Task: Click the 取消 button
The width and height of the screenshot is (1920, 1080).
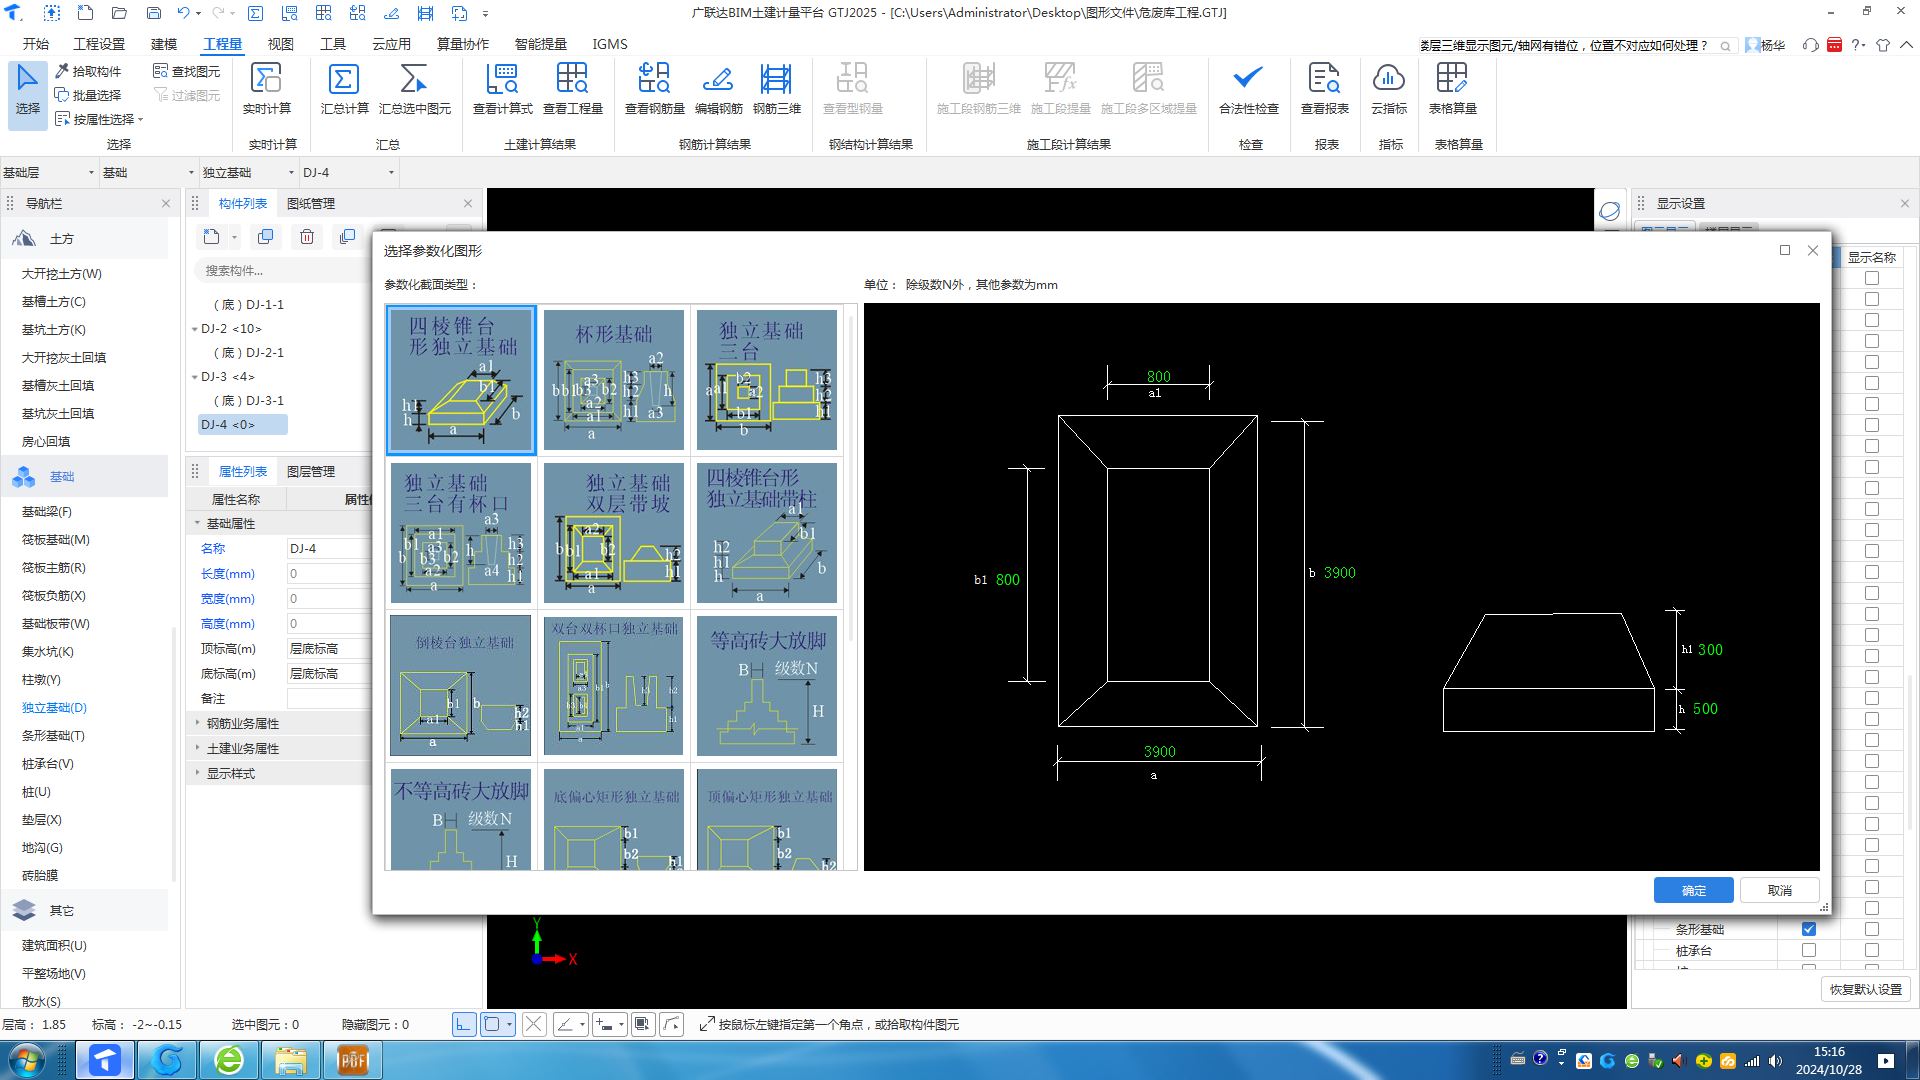Action: click(x=1780, y=890)
